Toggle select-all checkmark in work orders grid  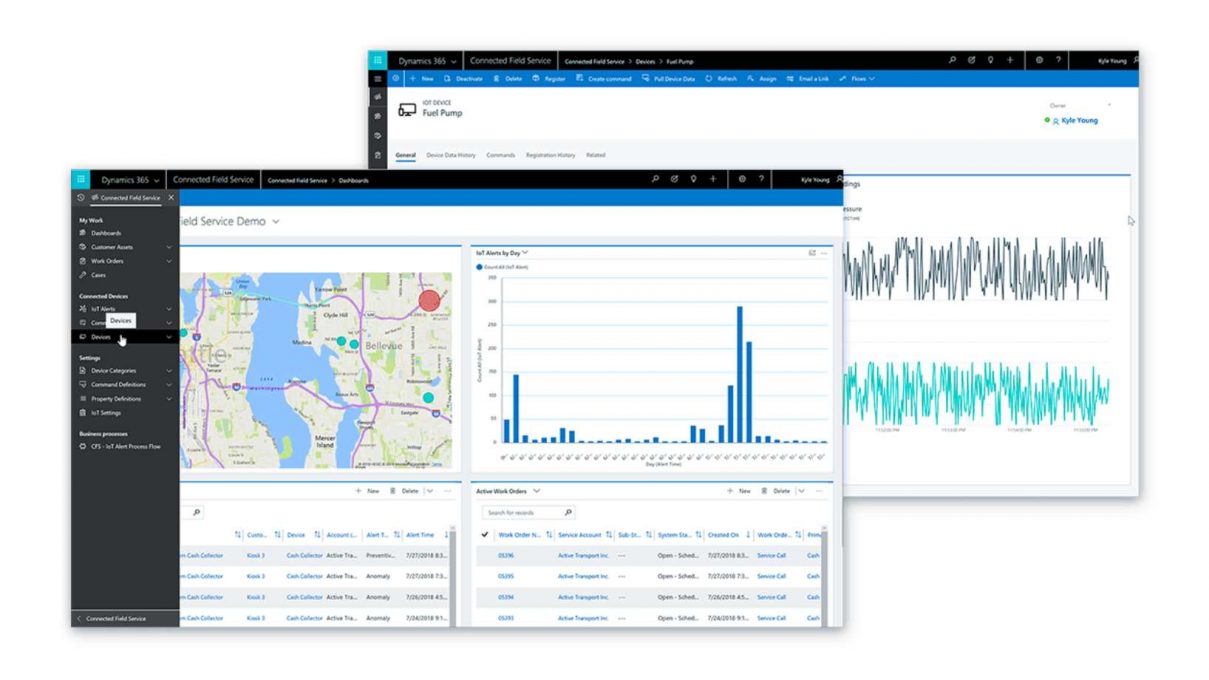(x=485, y=535)
